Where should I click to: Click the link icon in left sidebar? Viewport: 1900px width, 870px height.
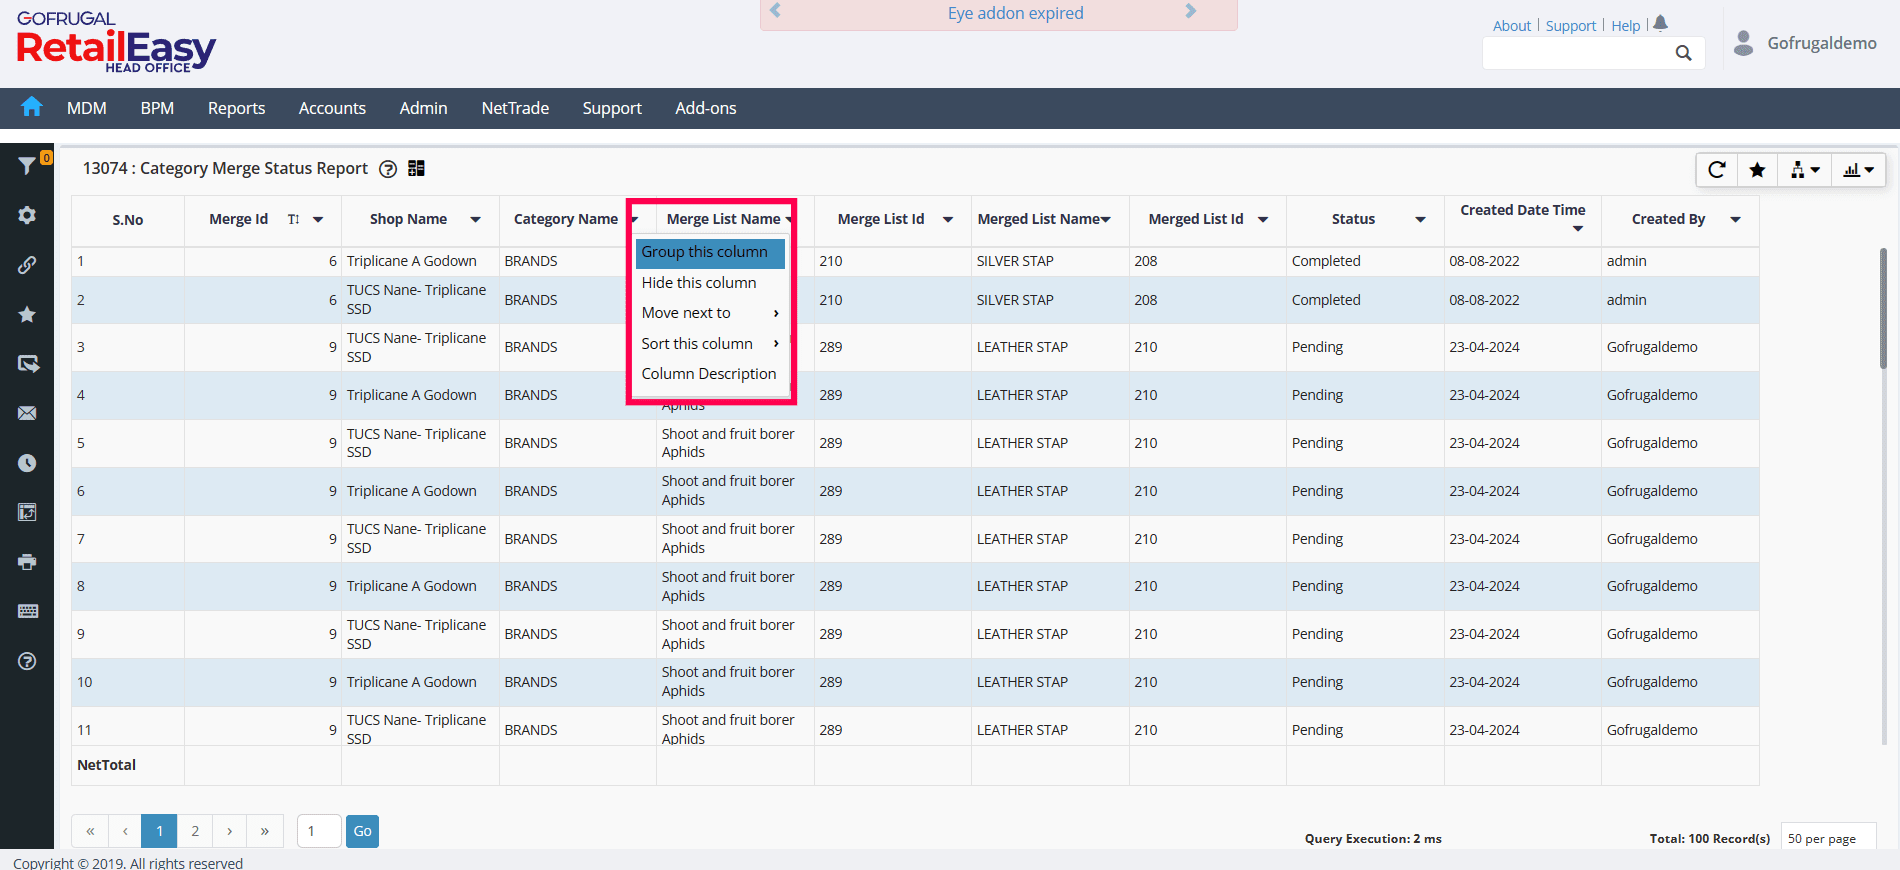click(27, 265)
